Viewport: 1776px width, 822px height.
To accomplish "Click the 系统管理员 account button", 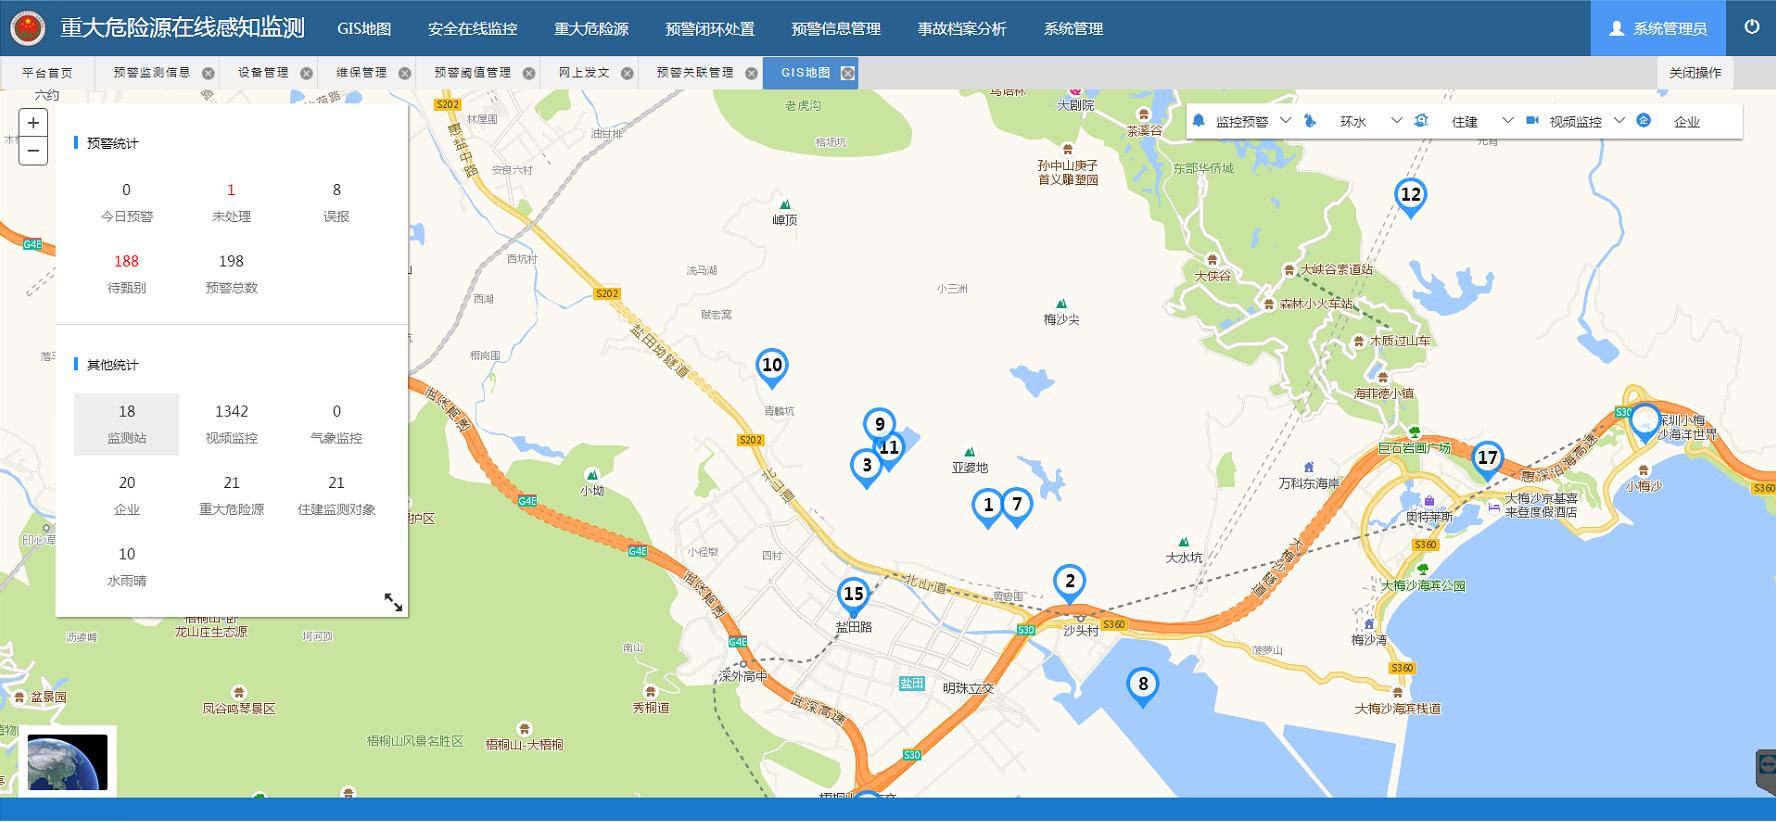I will (x=1658, y=28).
